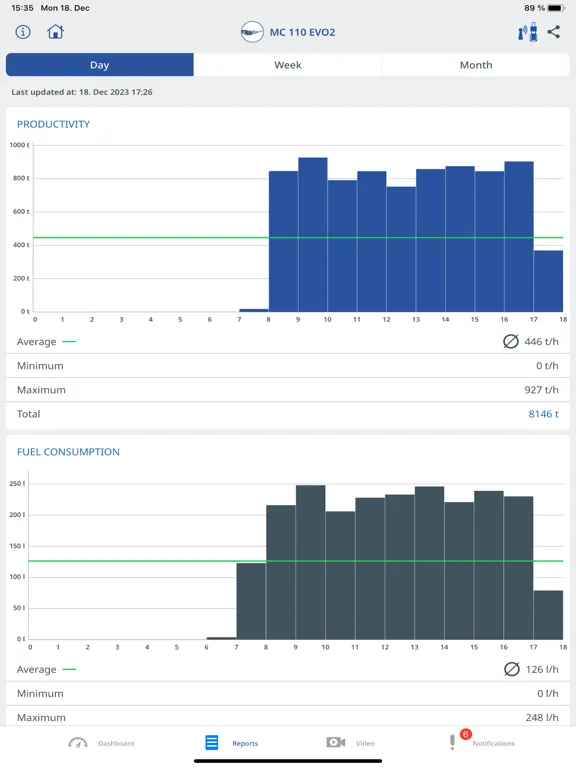Tap the 8146 t total link
The image size is (576, 768).
click(x=543, y=414)
